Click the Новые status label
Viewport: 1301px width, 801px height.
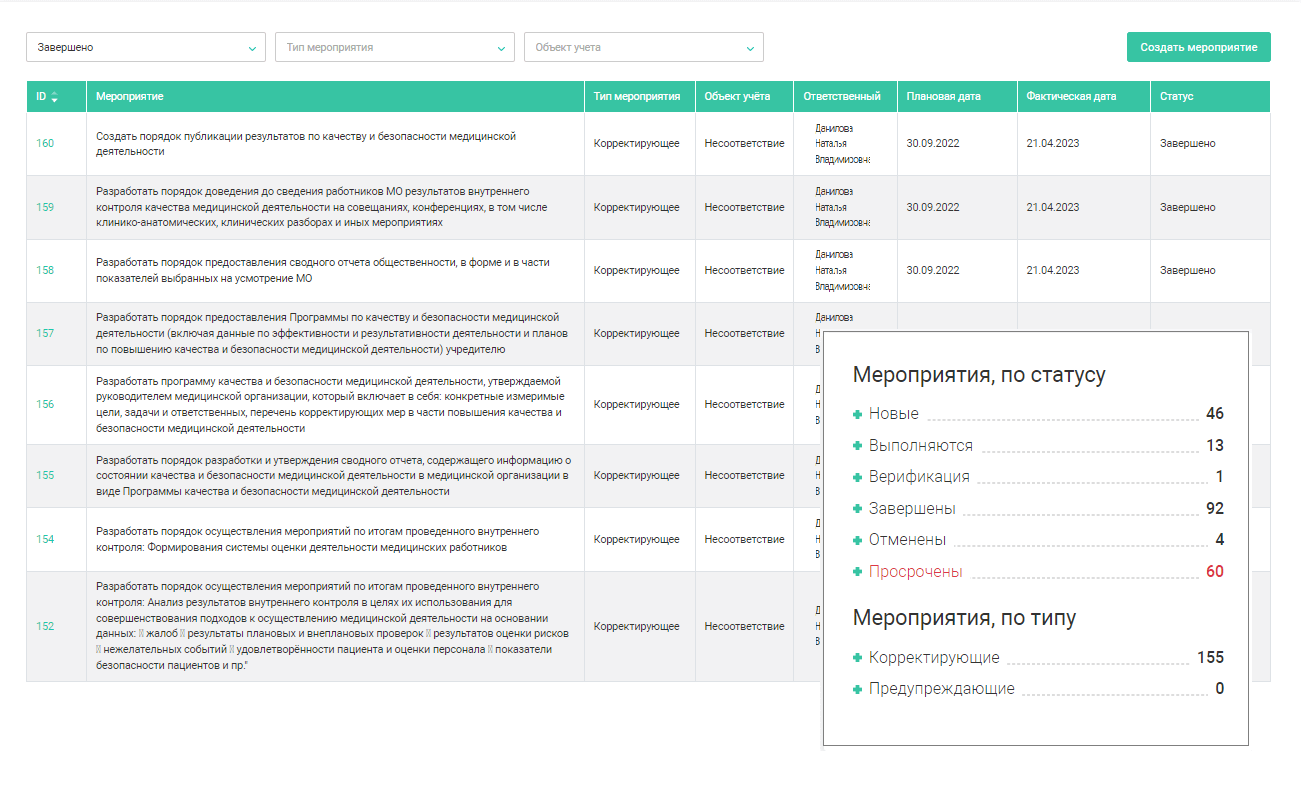point(893,414)
